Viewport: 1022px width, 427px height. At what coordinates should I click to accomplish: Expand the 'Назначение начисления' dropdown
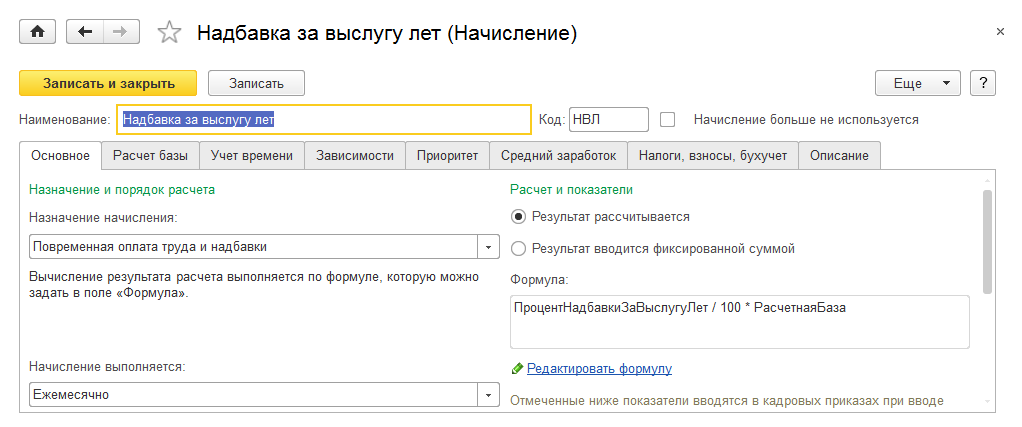tap(488, 247)
